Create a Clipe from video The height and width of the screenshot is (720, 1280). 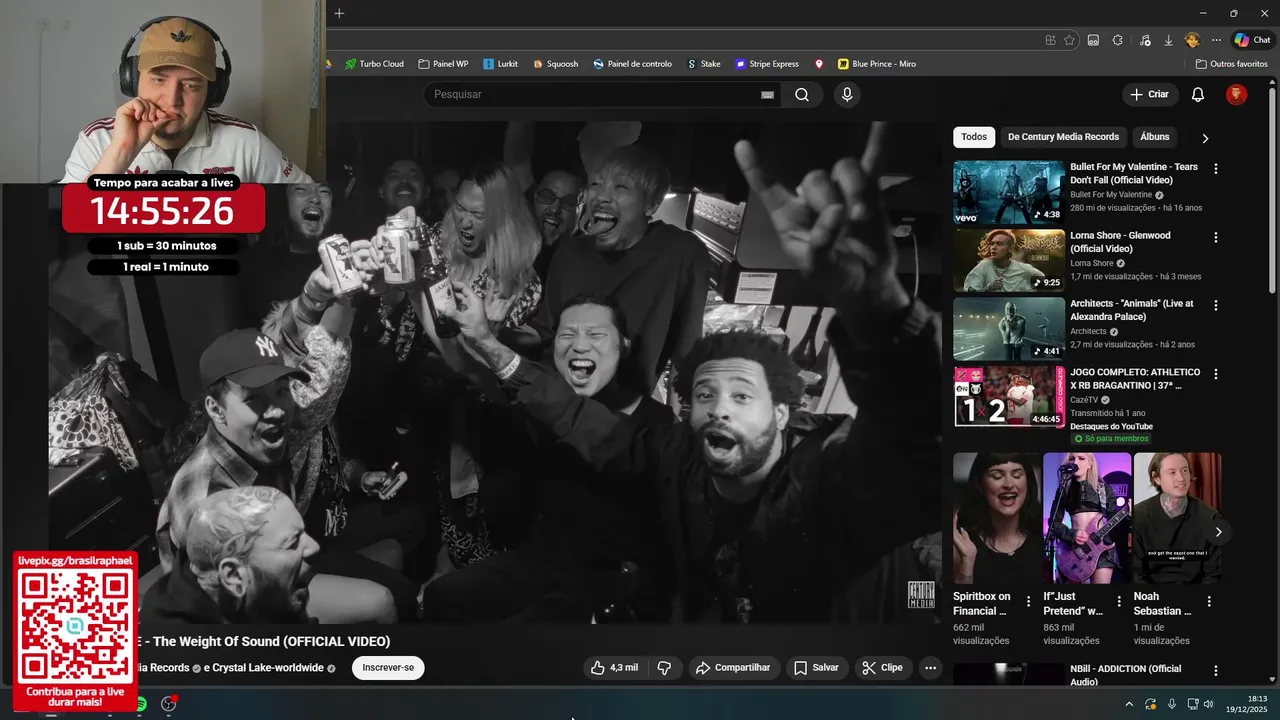pos(882,668)
